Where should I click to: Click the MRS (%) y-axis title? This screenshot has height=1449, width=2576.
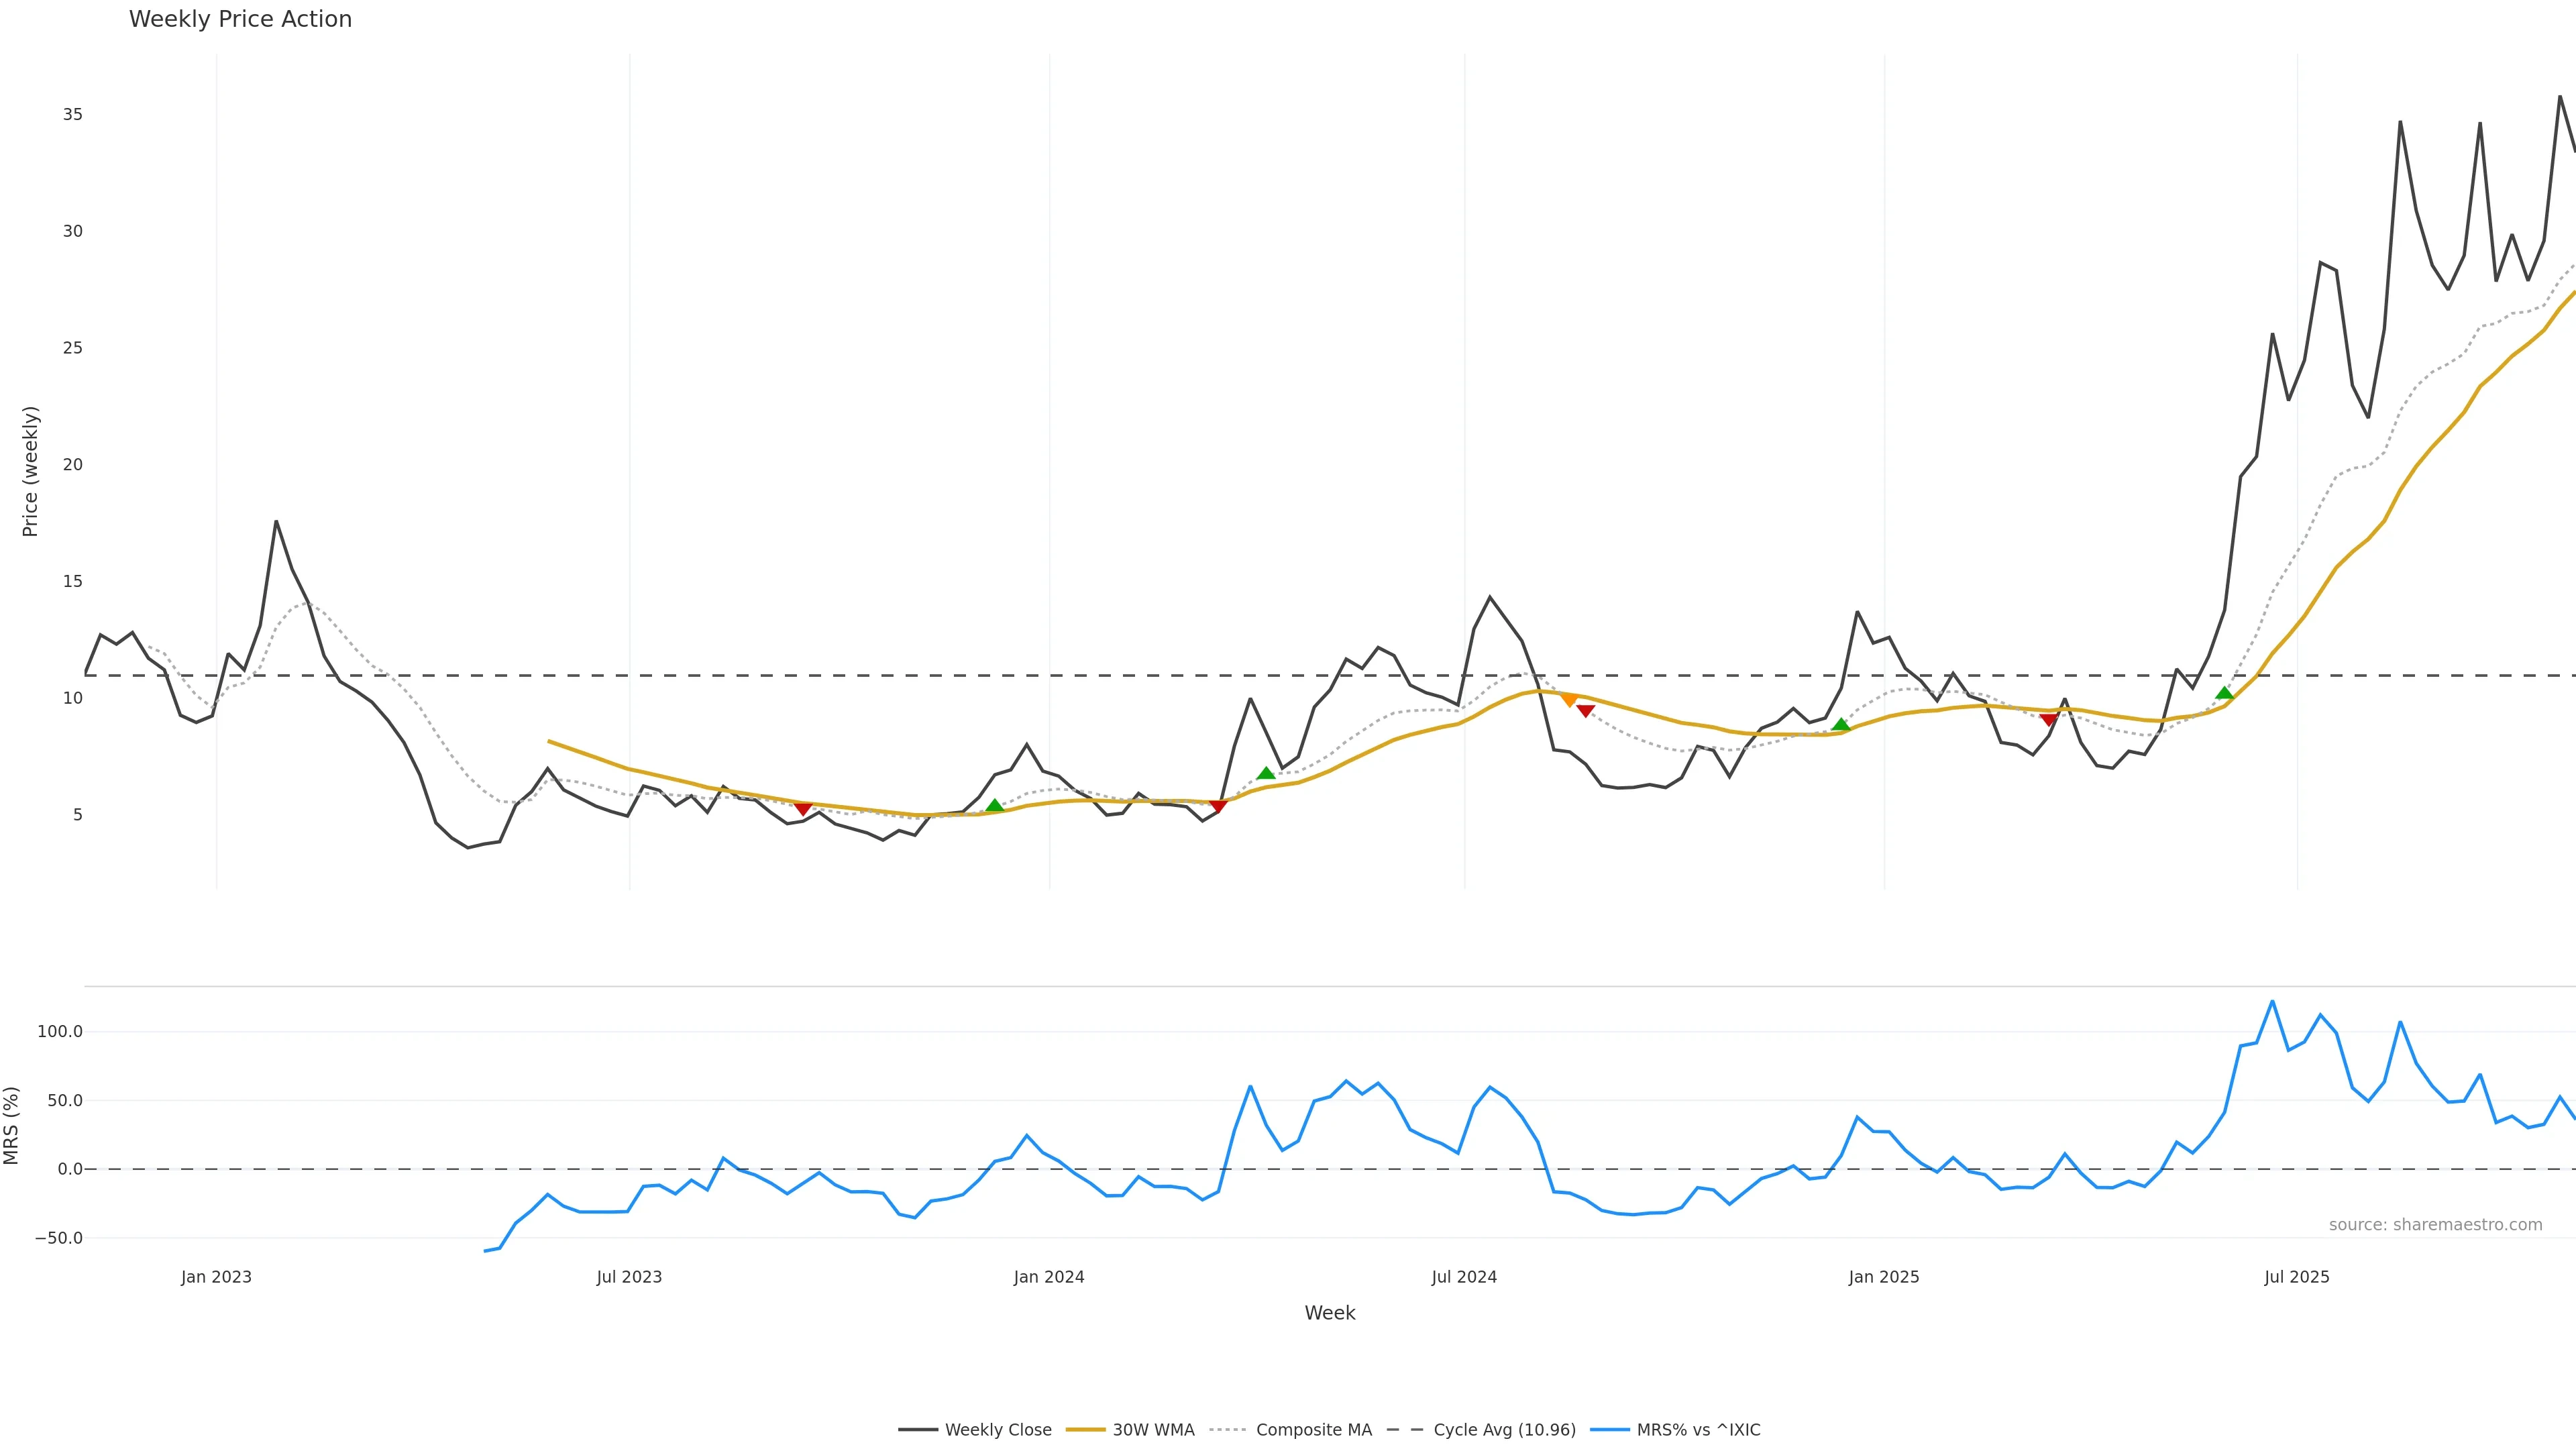[12, 1125]
